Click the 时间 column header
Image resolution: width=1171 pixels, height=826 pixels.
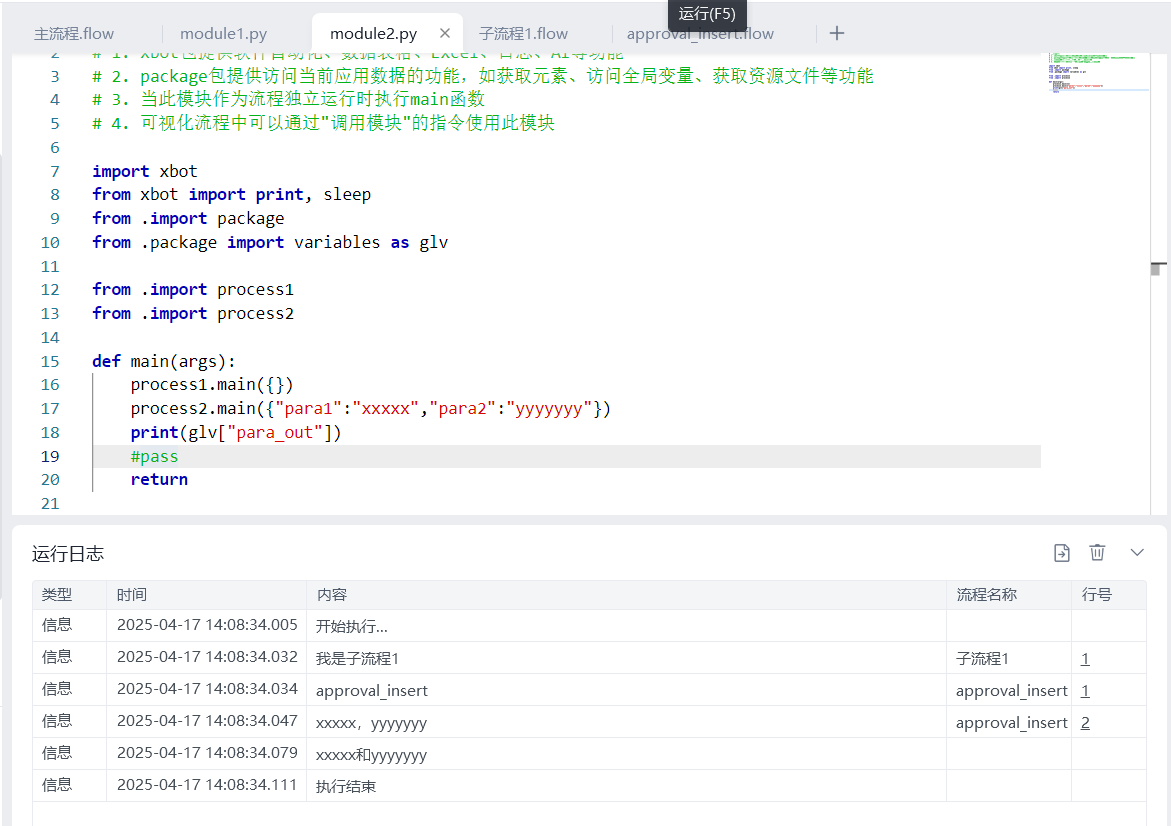pos(132,595)
